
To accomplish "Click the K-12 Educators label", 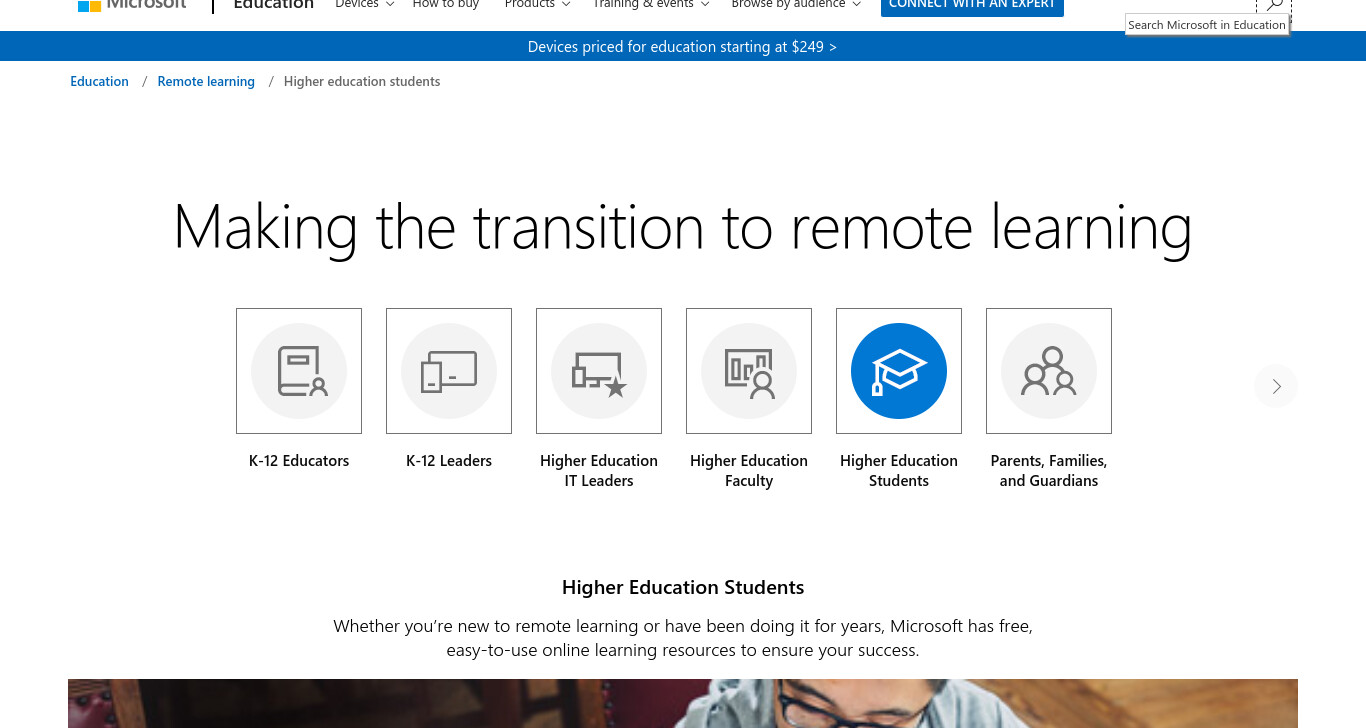I will (x=299, y=461).
